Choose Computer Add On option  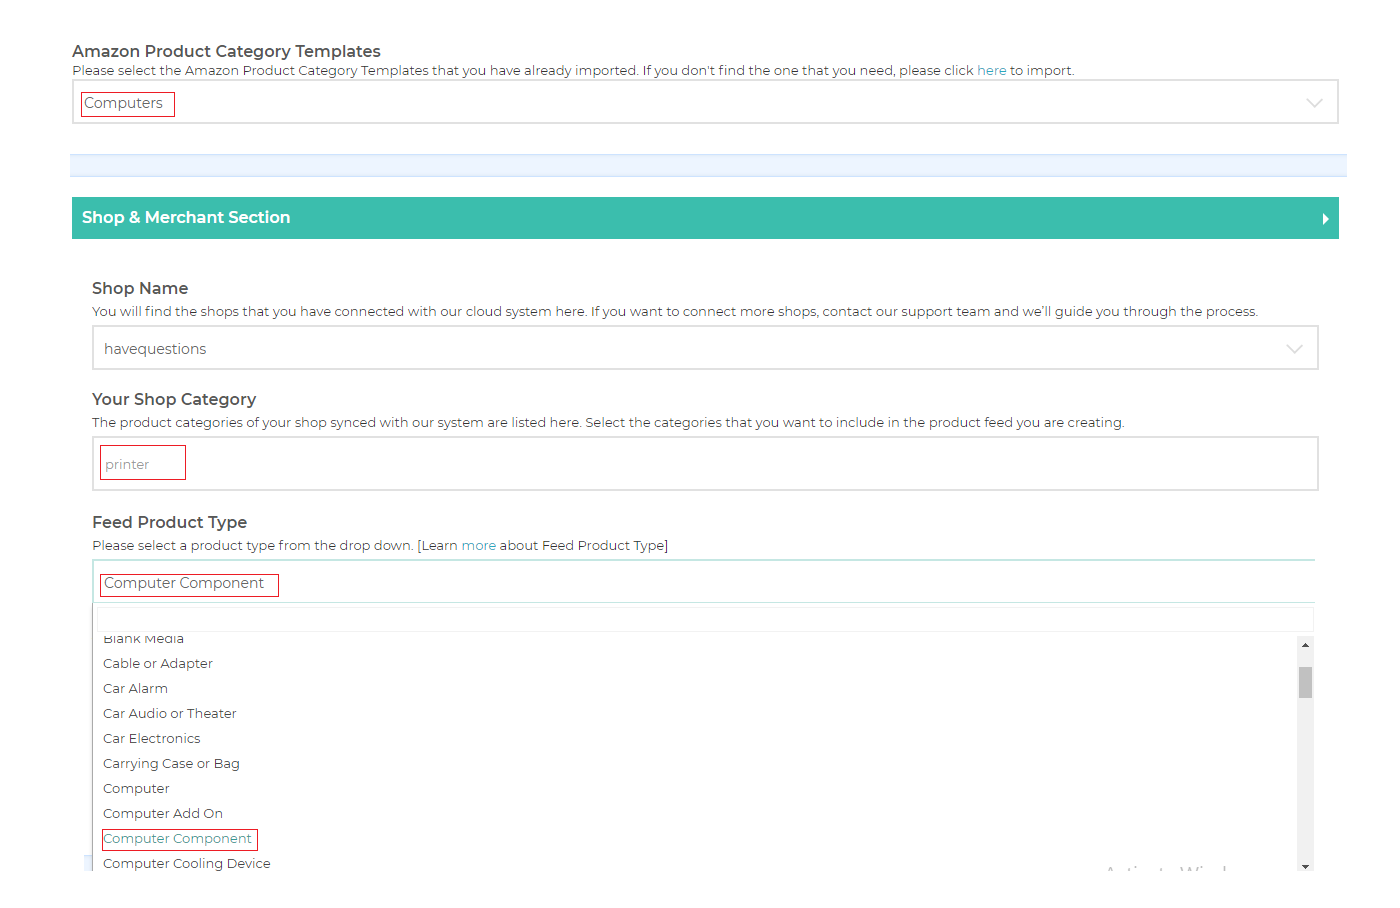pyautogui.click(x=163, y=814)
